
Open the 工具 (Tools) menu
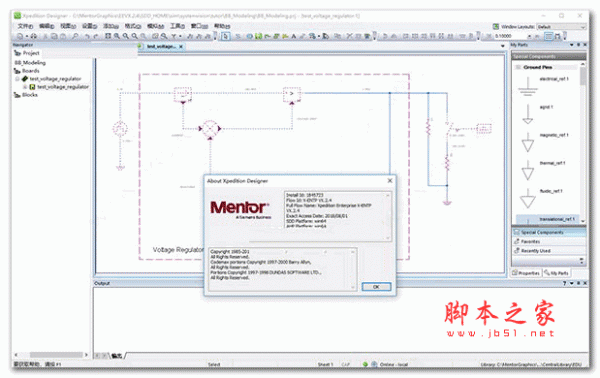(x=177, y=26)
